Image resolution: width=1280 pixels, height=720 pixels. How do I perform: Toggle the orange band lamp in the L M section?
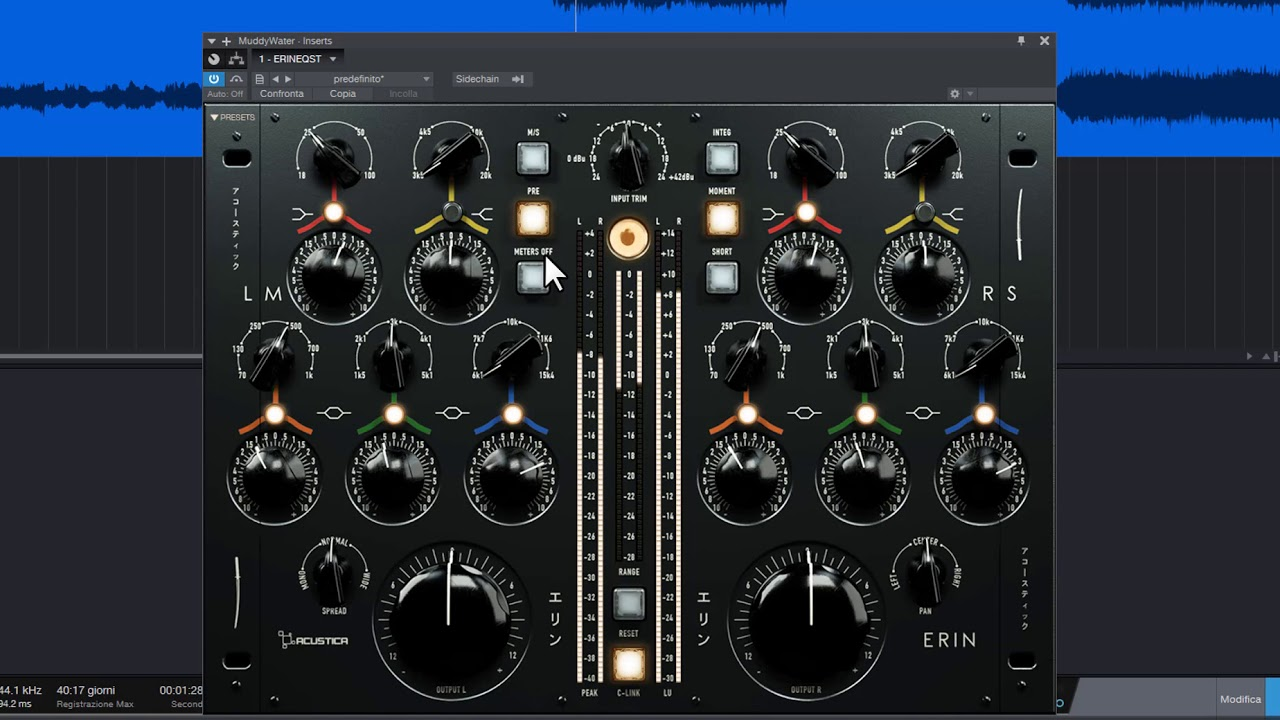pyautogui.click(x=275, y=414)
